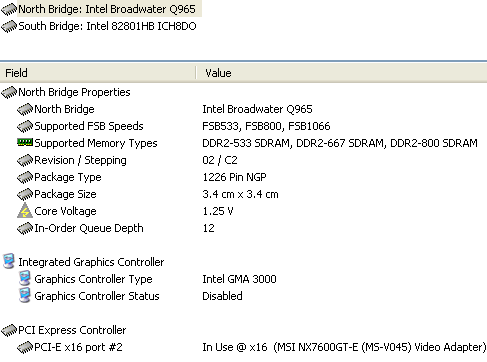Click the North Bridge Properties chip icon
The height and width of the screenshot is (362, 487).
(x=9, y=92)
